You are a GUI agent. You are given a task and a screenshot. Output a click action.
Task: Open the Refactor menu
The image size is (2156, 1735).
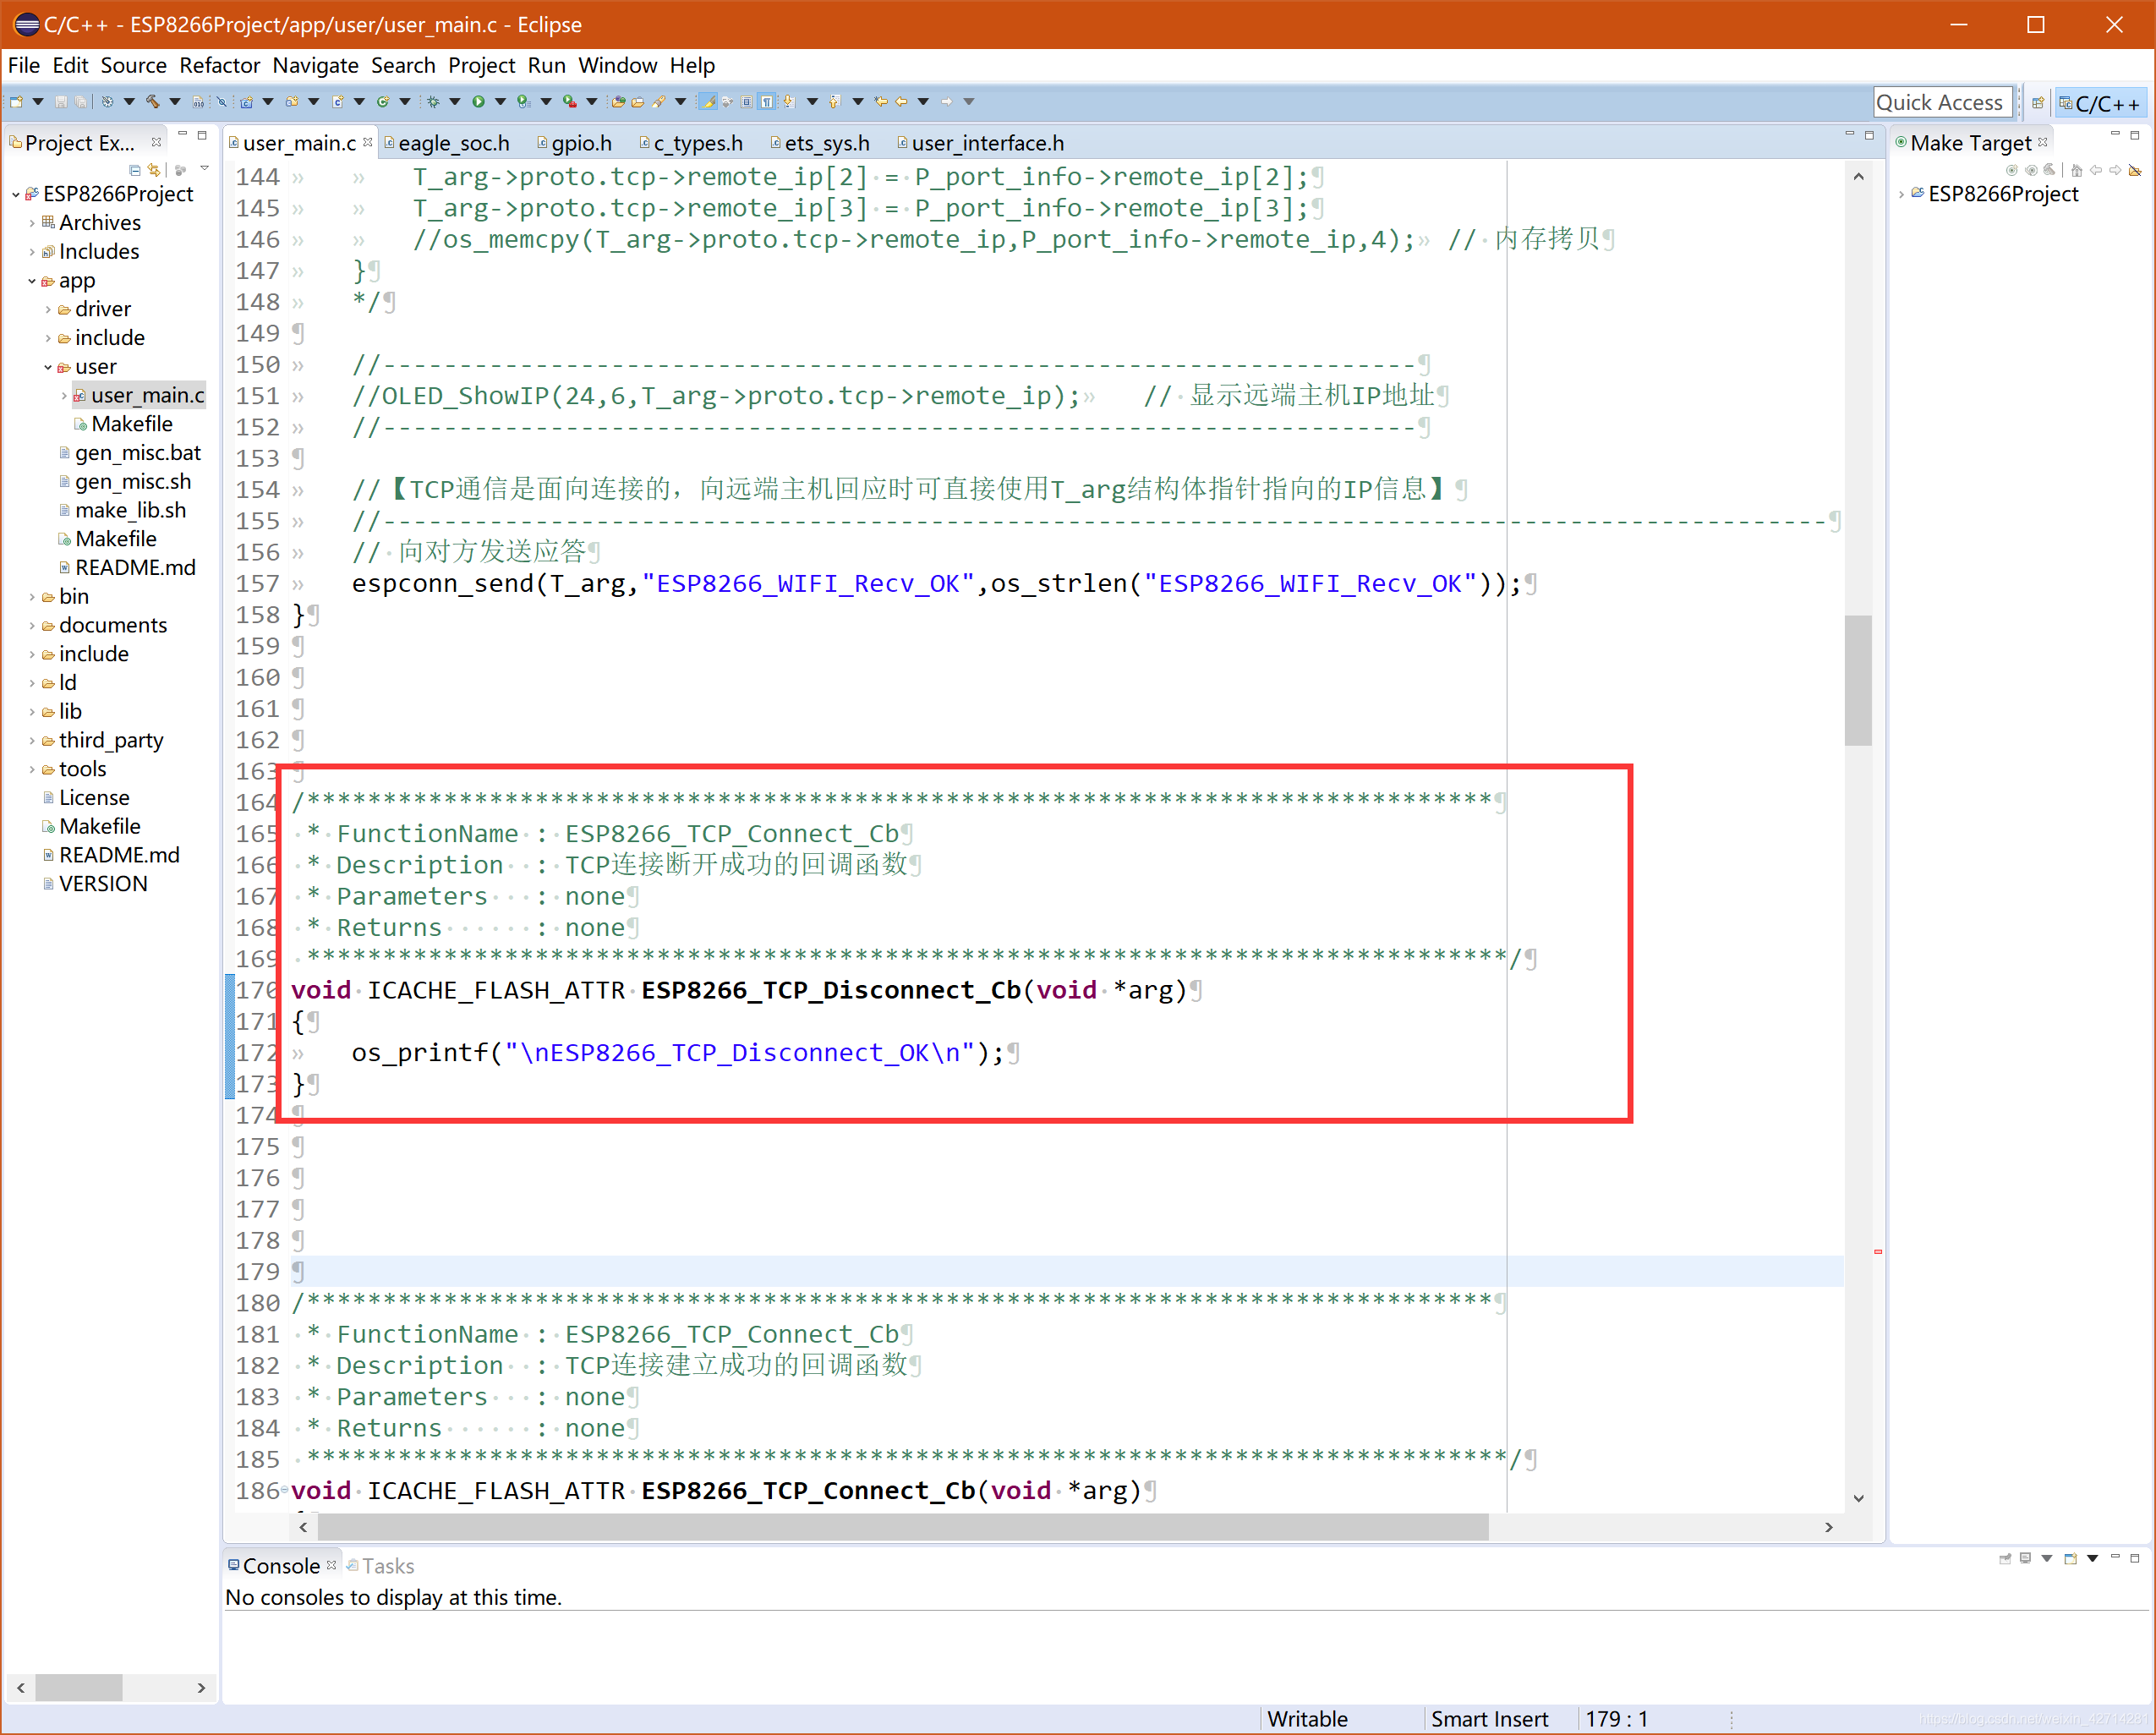(219, 66)
